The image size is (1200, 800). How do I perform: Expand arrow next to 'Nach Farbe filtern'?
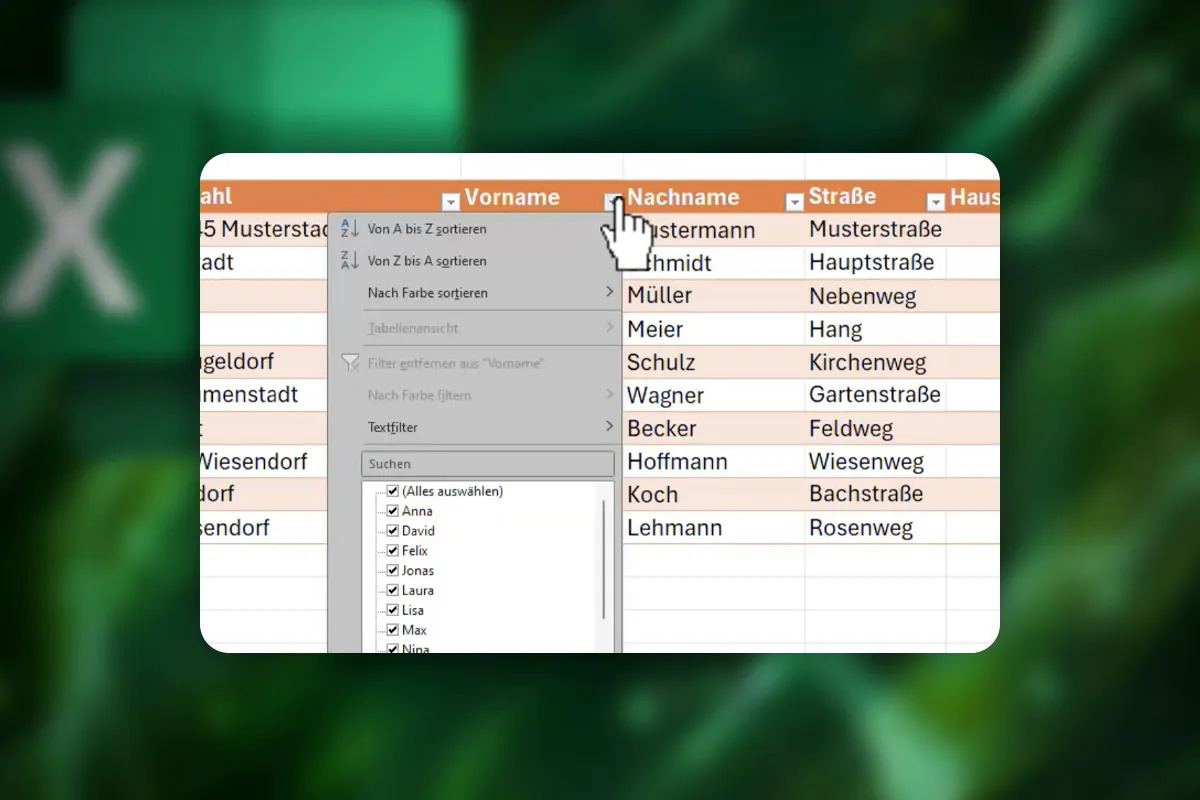609,395
